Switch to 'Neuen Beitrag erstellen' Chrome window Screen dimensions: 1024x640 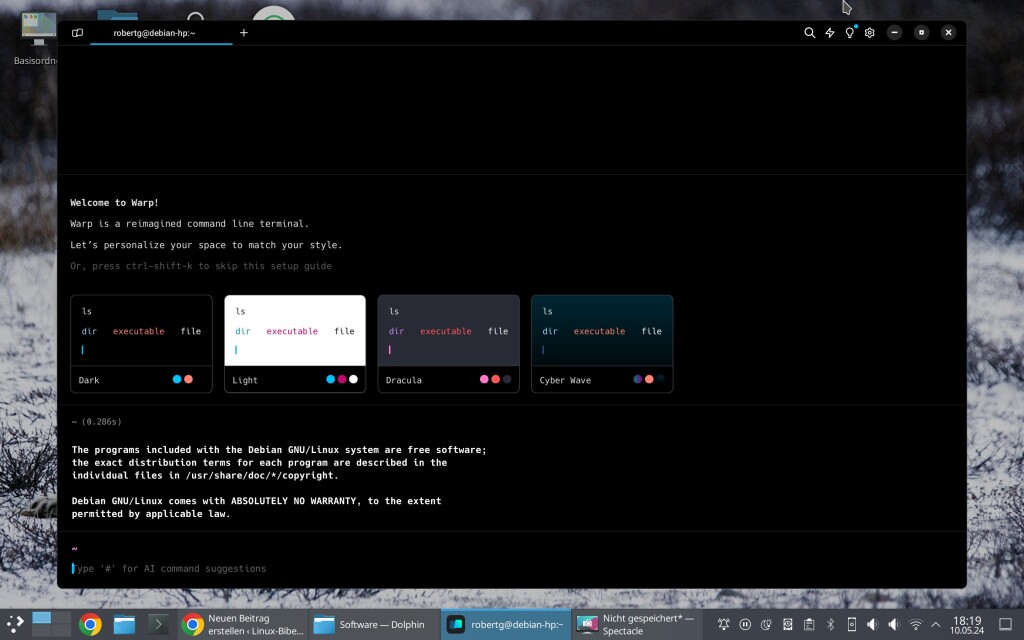click(242, 625)
